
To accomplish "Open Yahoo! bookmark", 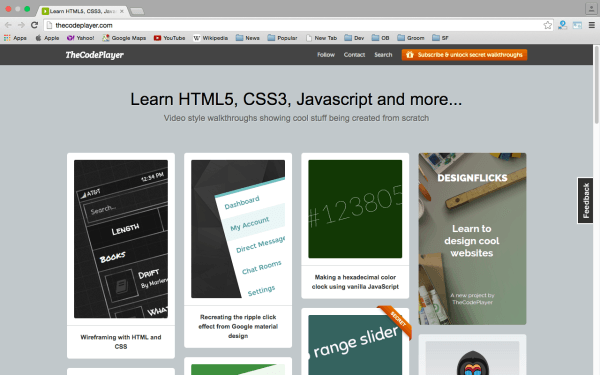I will click(x=80, y=38).
